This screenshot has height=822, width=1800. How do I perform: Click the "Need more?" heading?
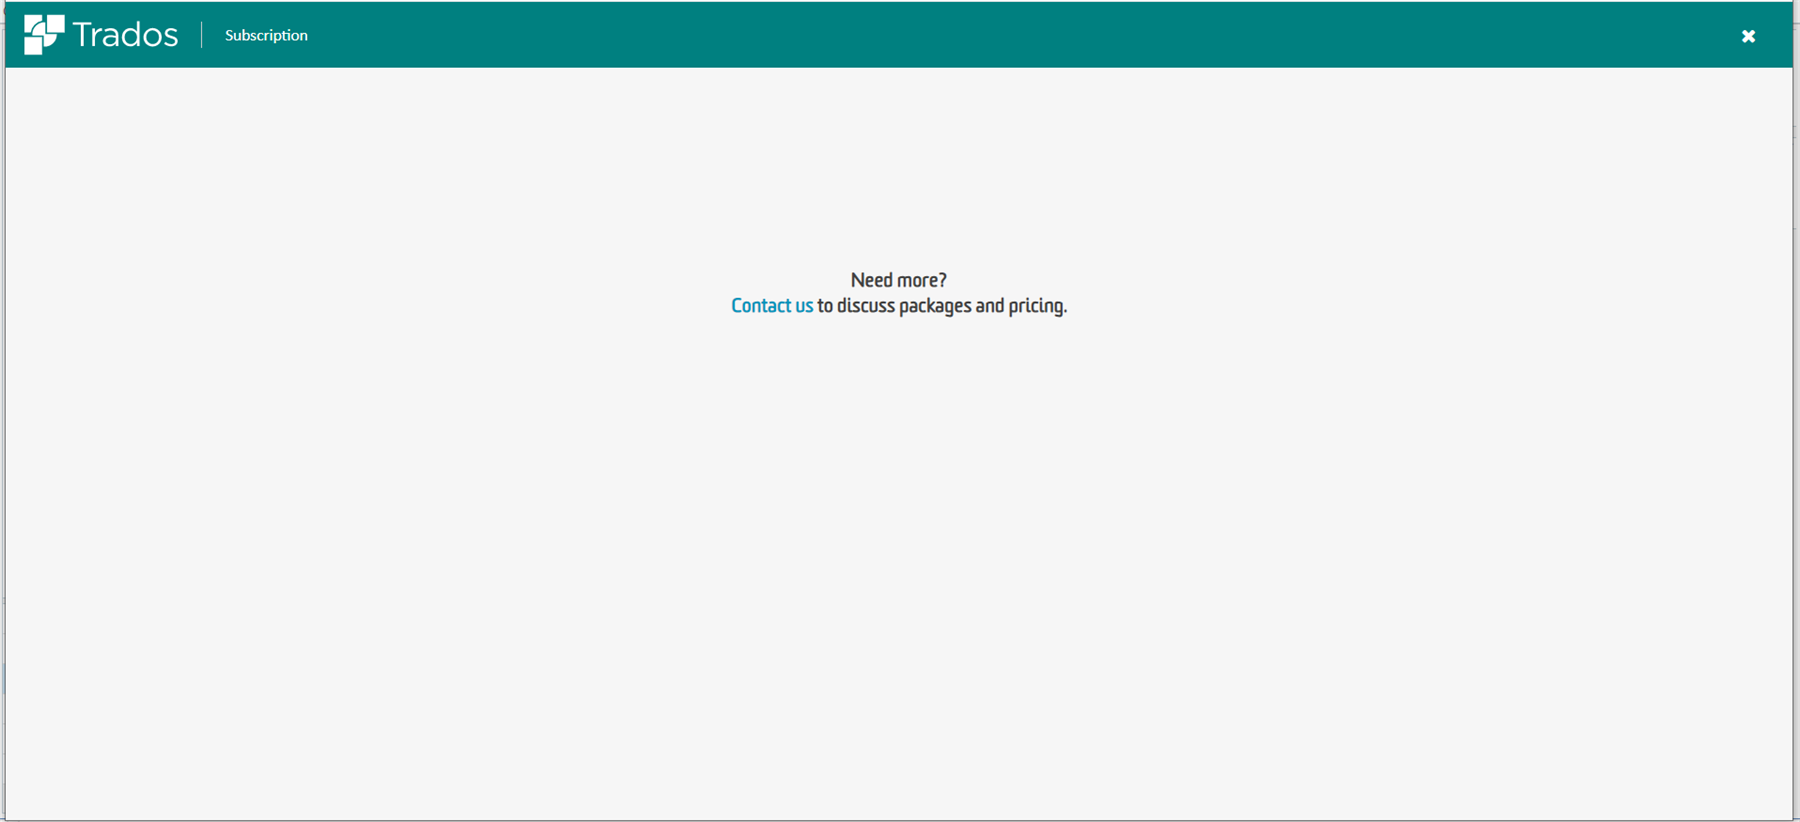(898, 280)
